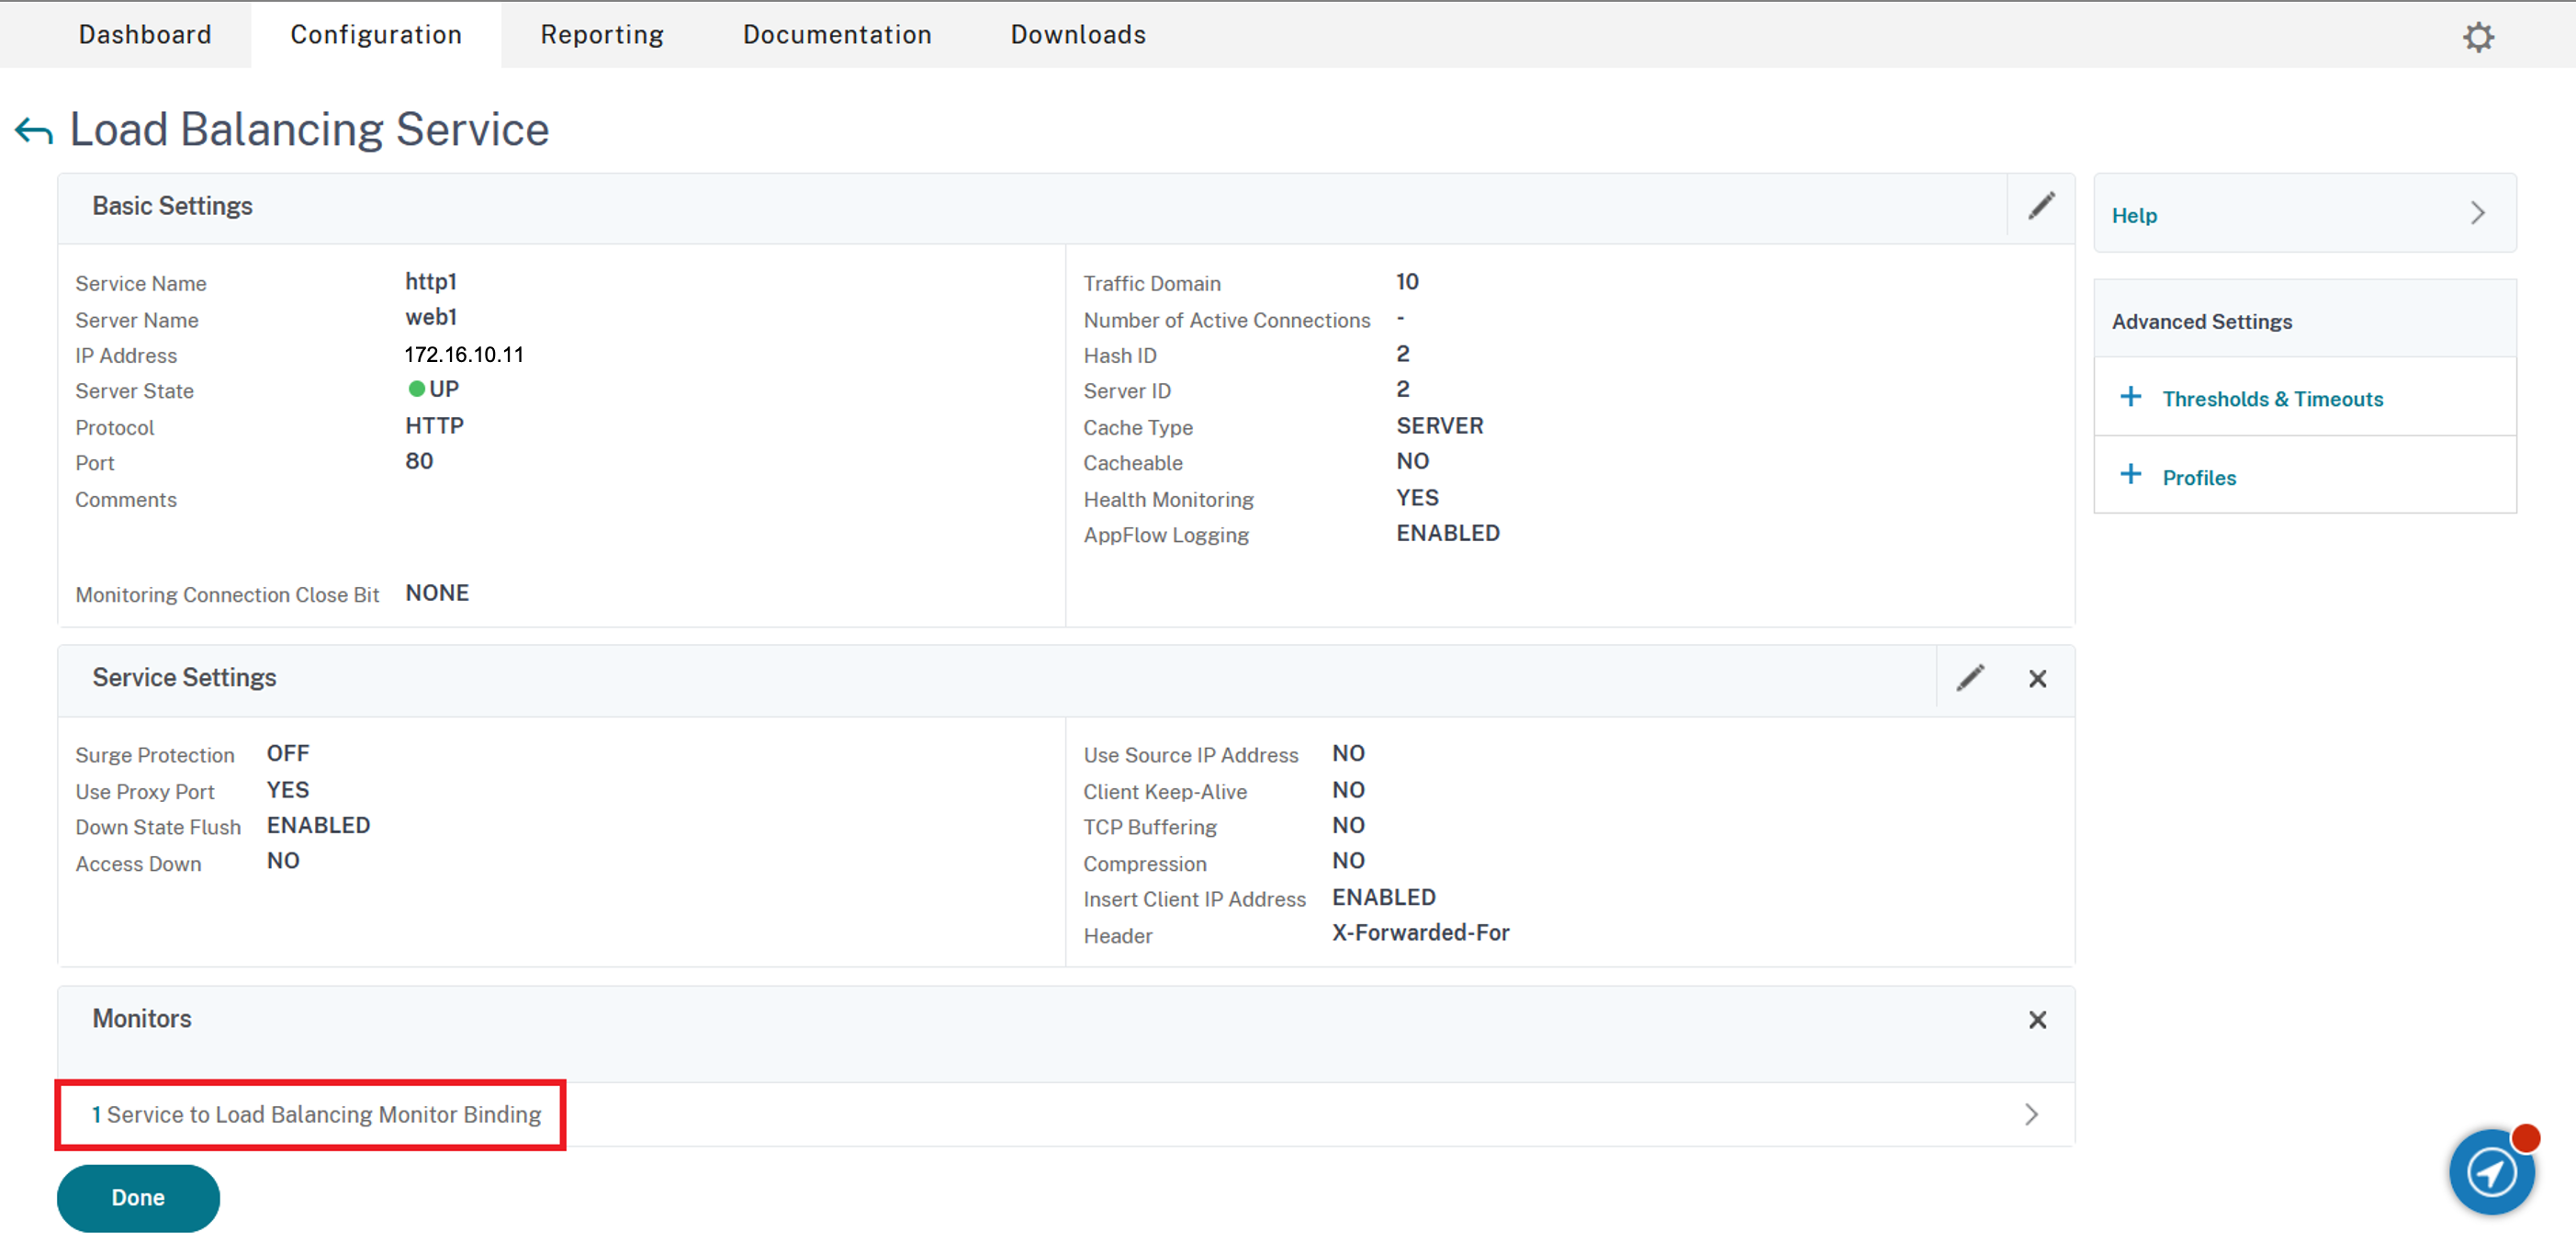Image resolution: width=2576 pixels, height=1254 pixels.
Task: Edit Basic Settings with pencil icon
Action: (x=2041, y=207)
